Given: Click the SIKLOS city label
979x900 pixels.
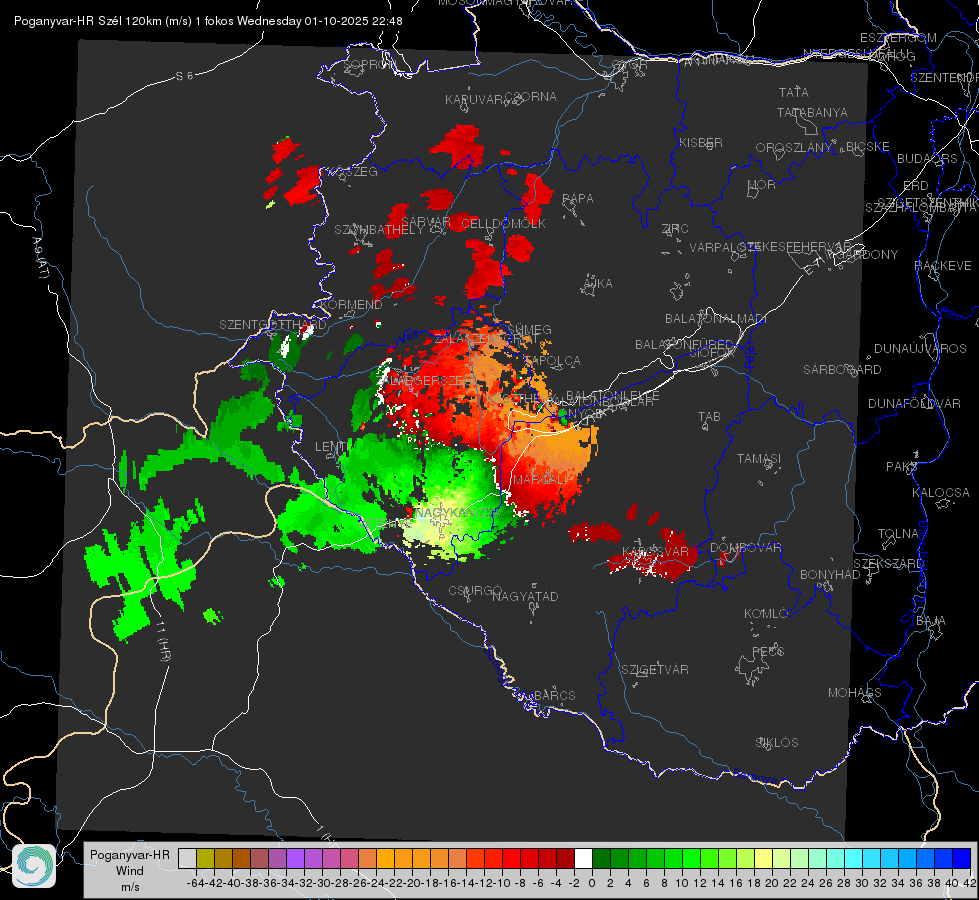Looking at the screenshot, I should point(777,743).
